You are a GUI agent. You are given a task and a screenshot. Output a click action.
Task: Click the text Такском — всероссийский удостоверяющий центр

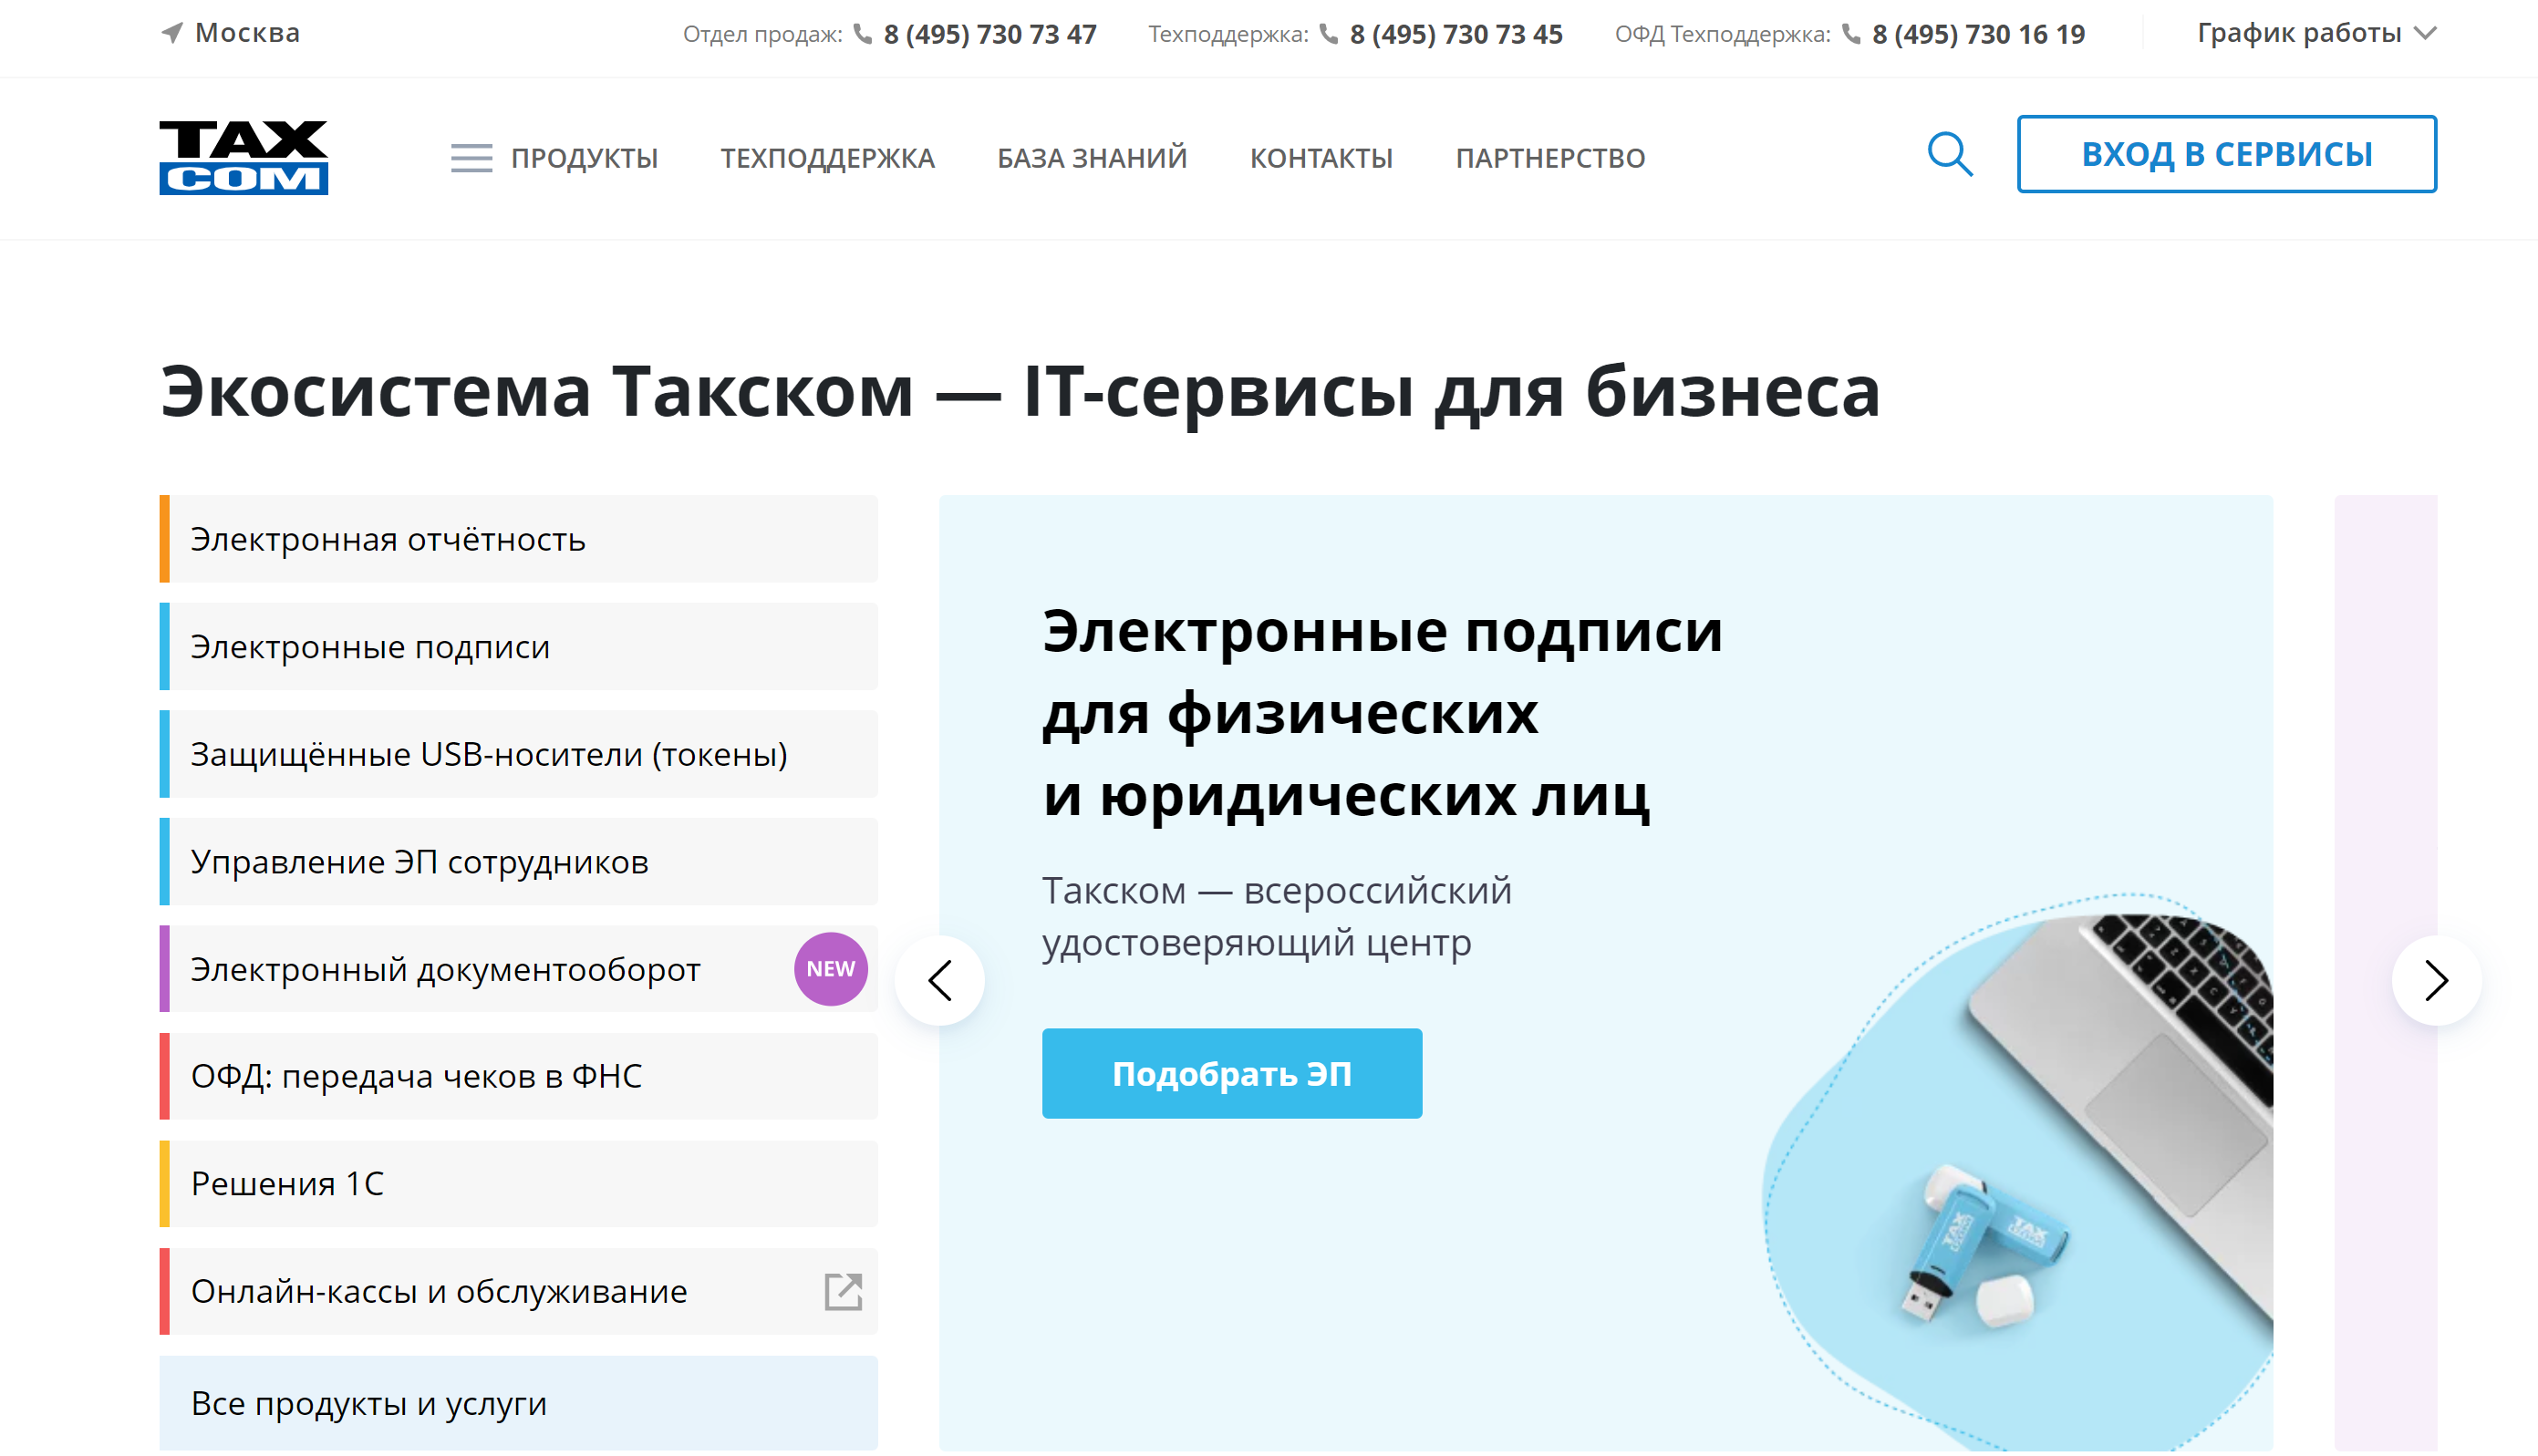[x=1277, y=916]
